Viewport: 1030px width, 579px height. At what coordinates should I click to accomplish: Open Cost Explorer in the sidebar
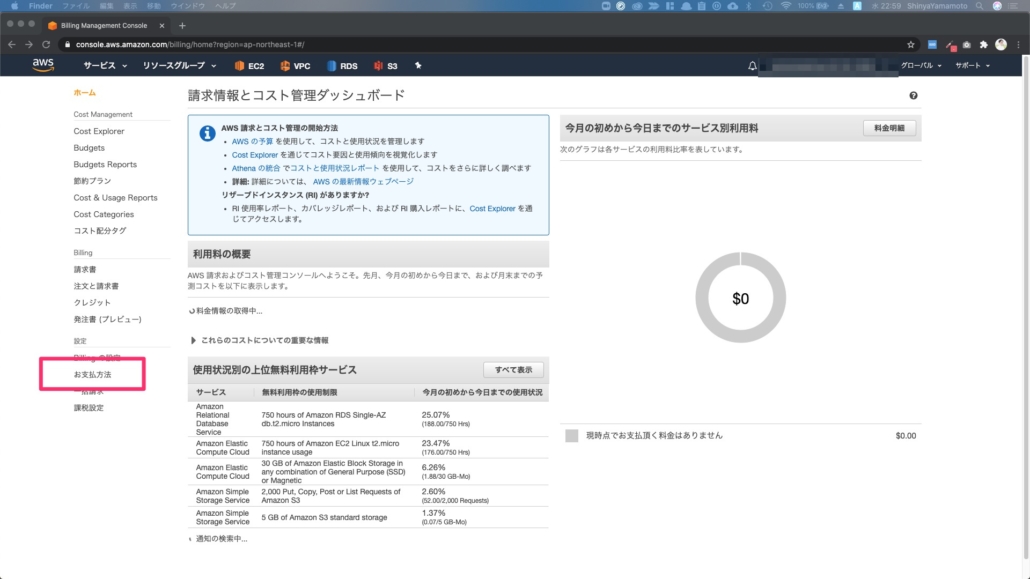99,131
